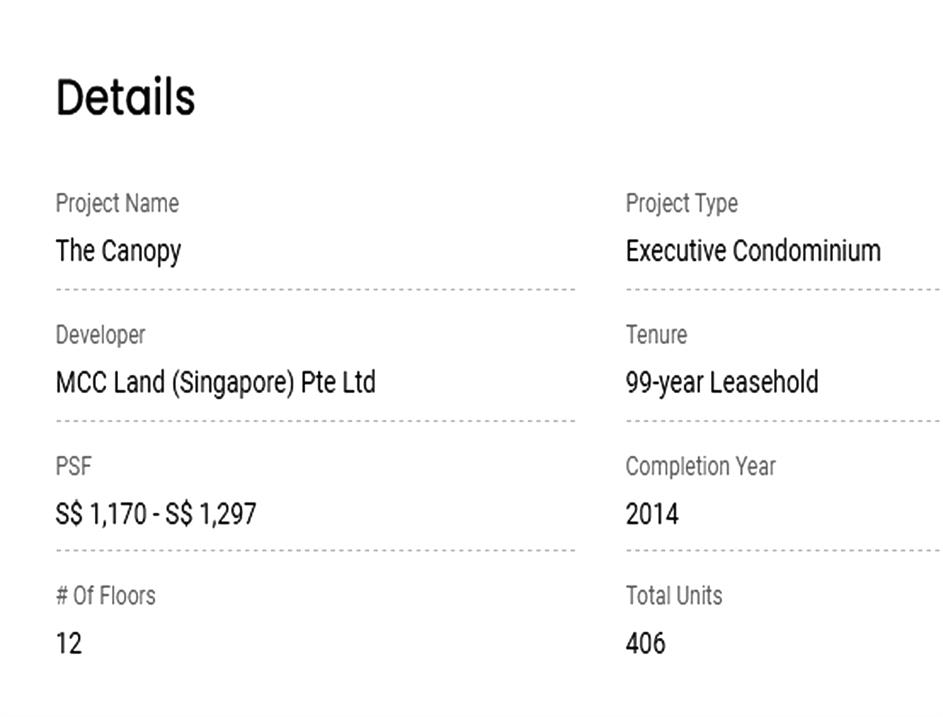Click the 99-year Leasehold tenure value
The image size is (943, 717).
point(722,382)
